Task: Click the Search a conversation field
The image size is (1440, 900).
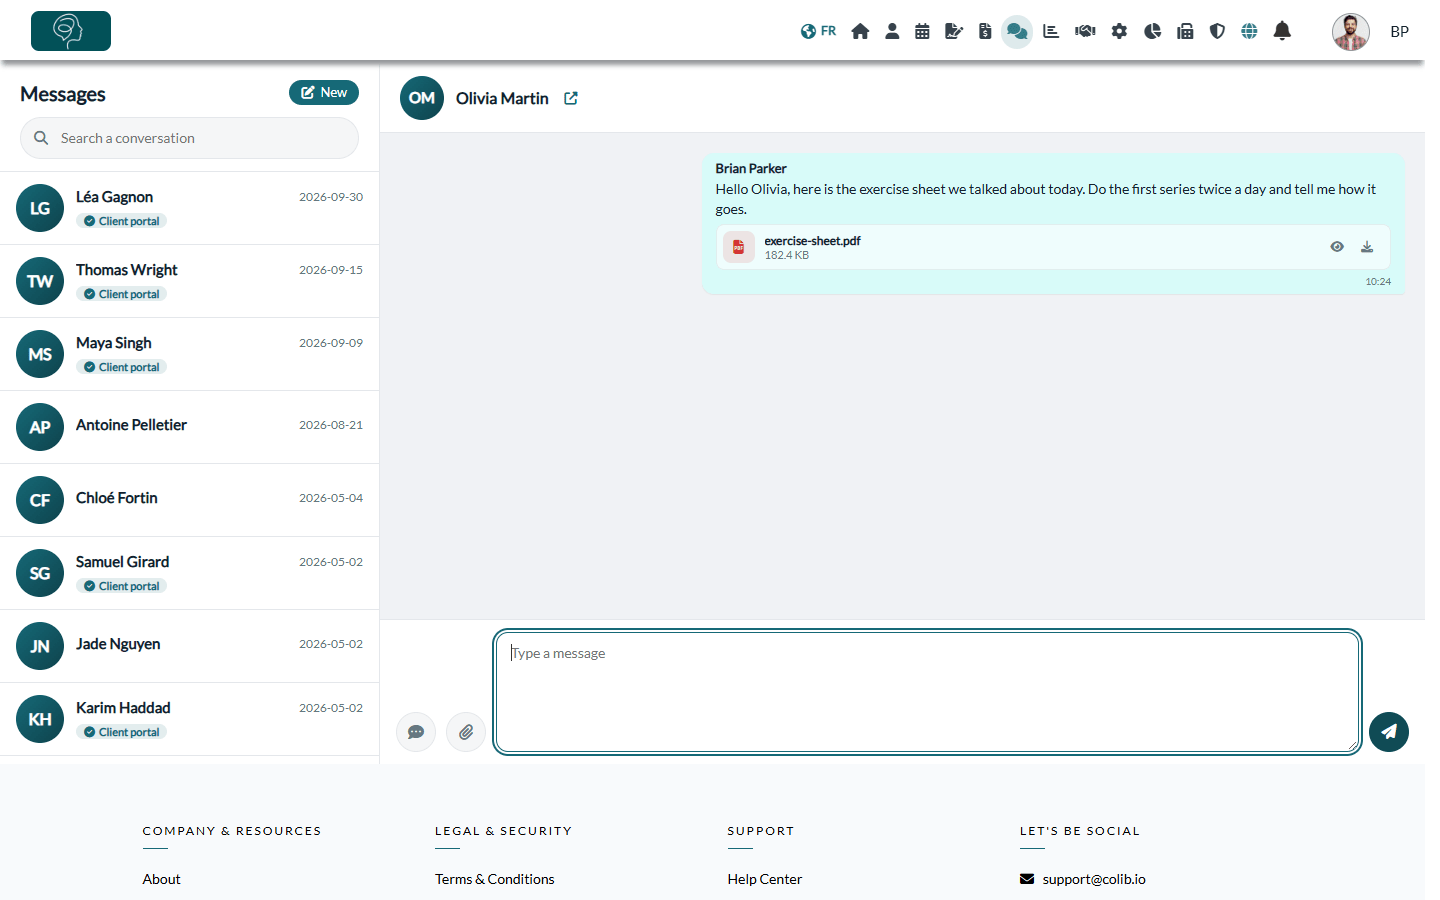Action: click(189, 138)
